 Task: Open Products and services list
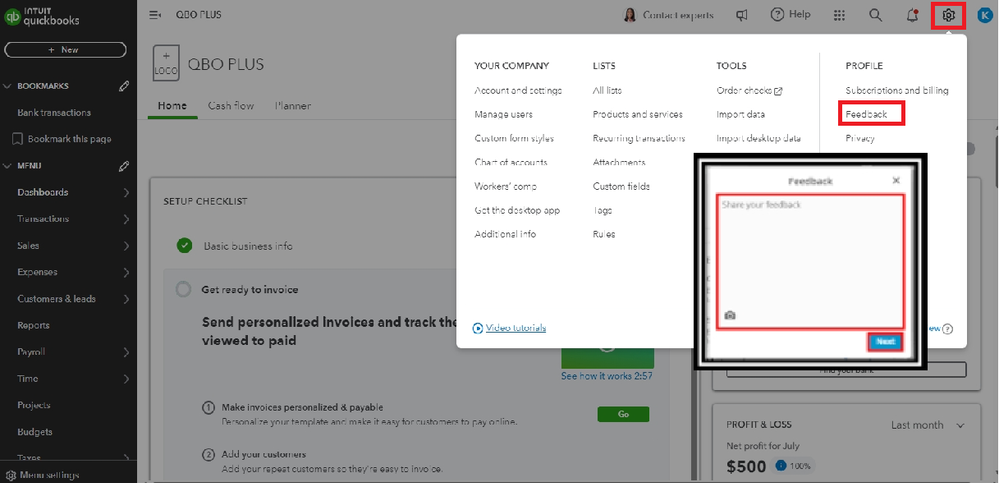click(x=637, y=115)
